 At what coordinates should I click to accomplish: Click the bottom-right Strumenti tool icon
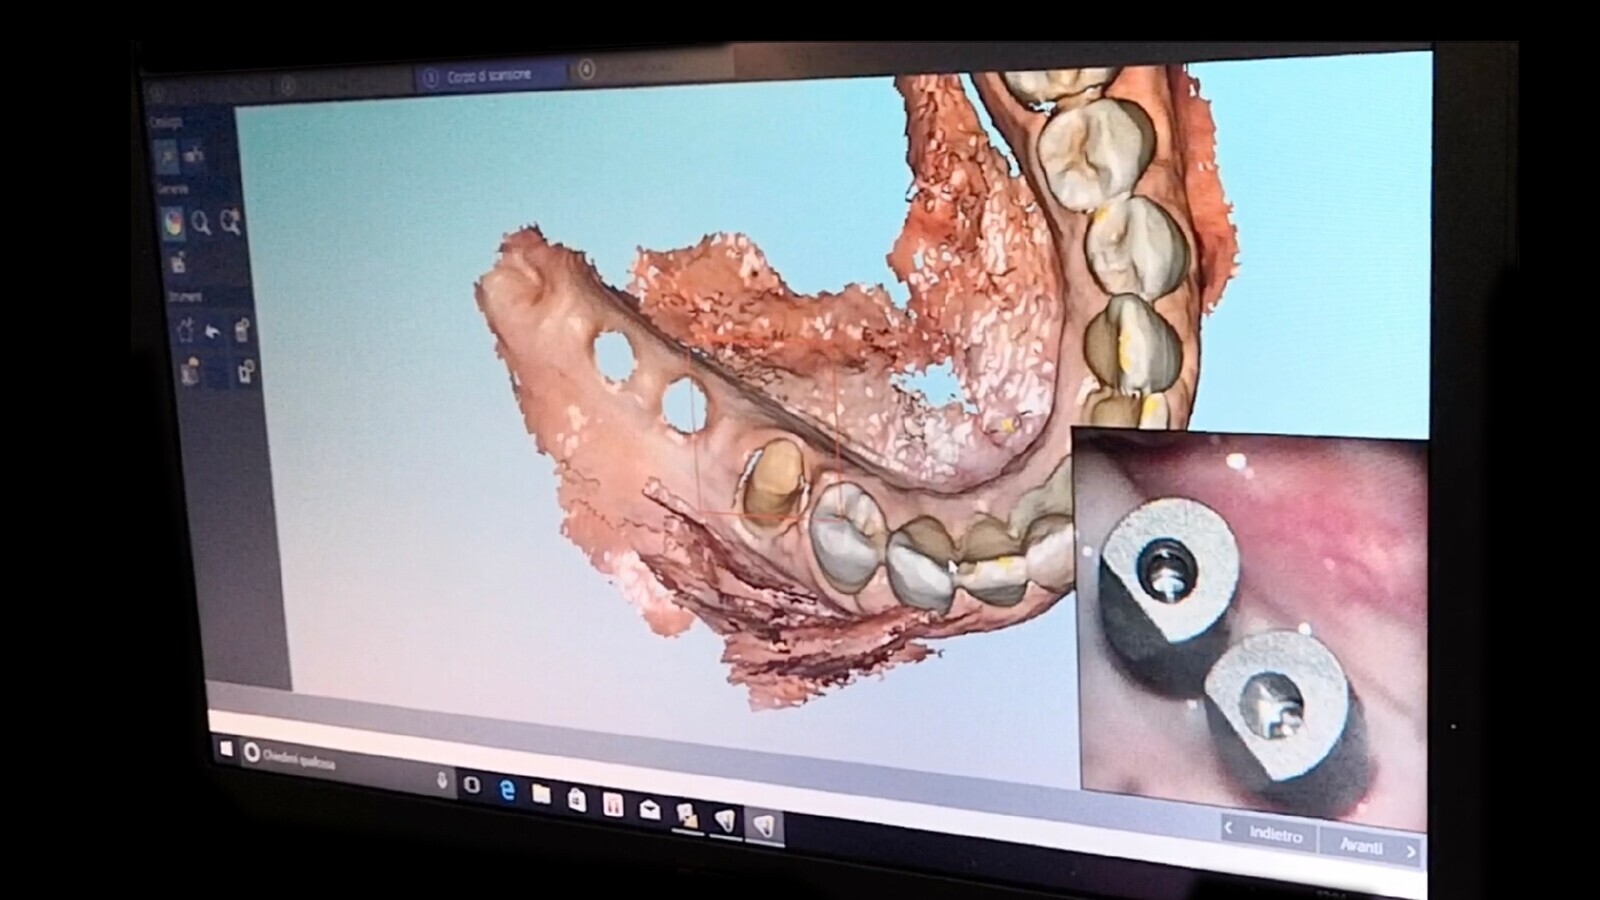245,373
